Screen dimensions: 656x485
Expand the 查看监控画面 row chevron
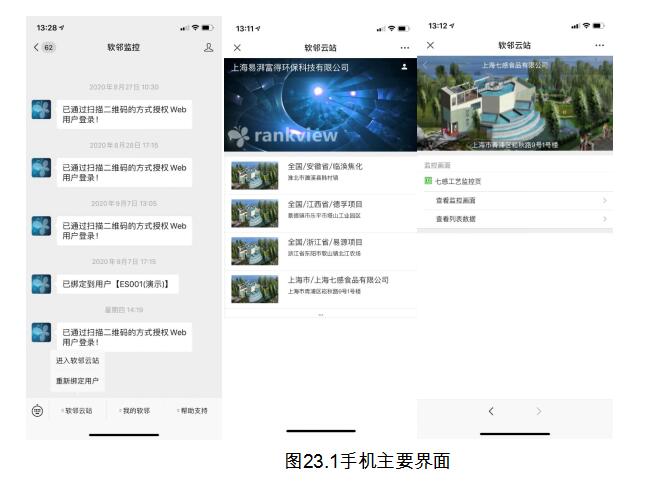[604, 200]
